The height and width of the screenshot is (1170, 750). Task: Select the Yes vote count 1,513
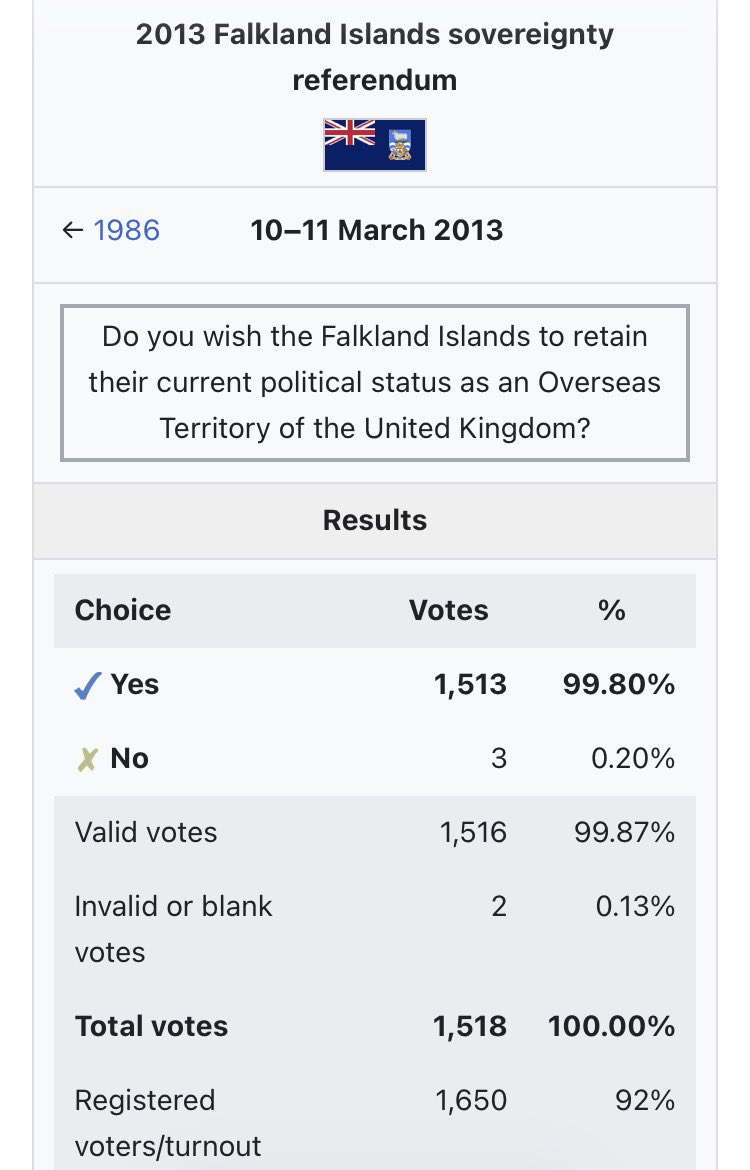(x=470, y=685)
